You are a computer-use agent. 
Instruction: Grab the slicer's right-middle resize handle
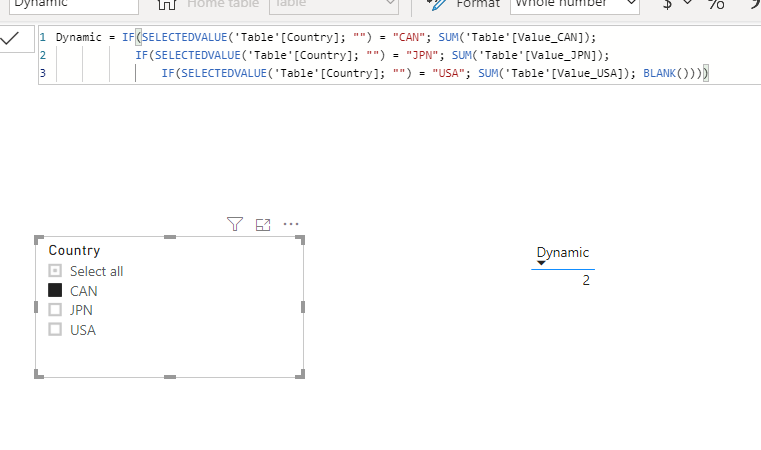click(x=303, y=307)
